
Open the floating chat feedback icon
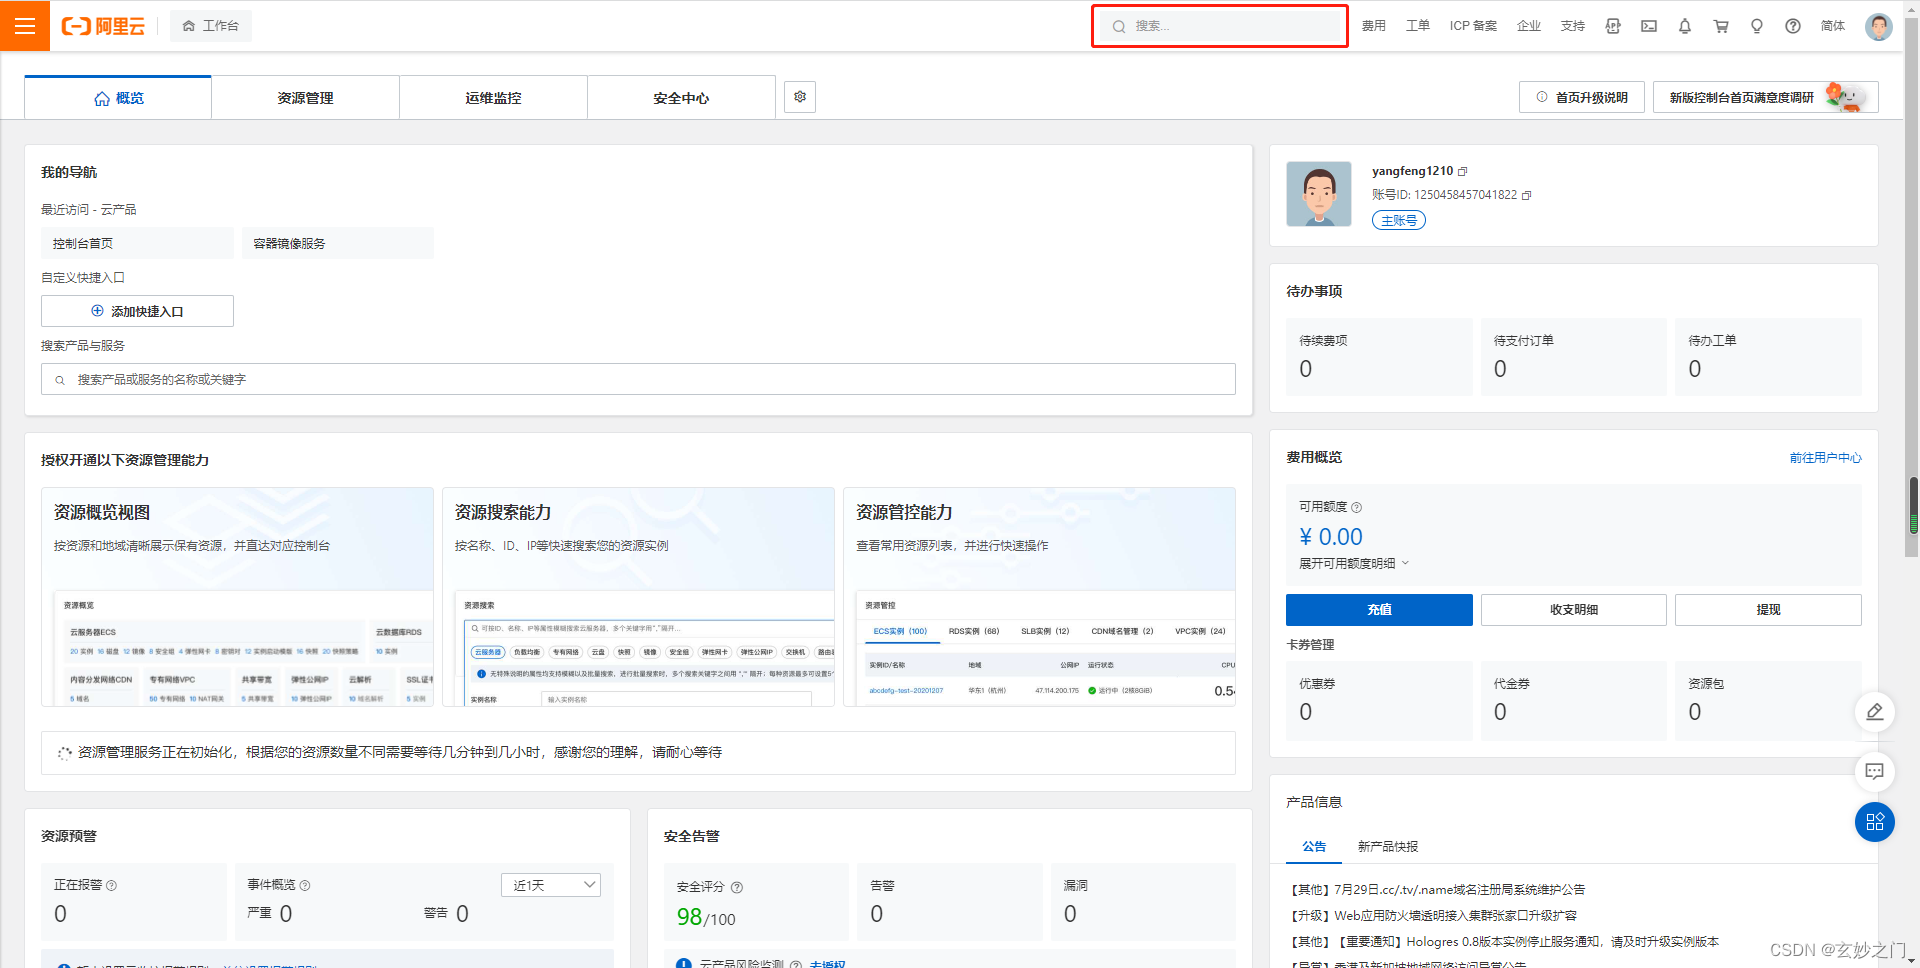1875,771
